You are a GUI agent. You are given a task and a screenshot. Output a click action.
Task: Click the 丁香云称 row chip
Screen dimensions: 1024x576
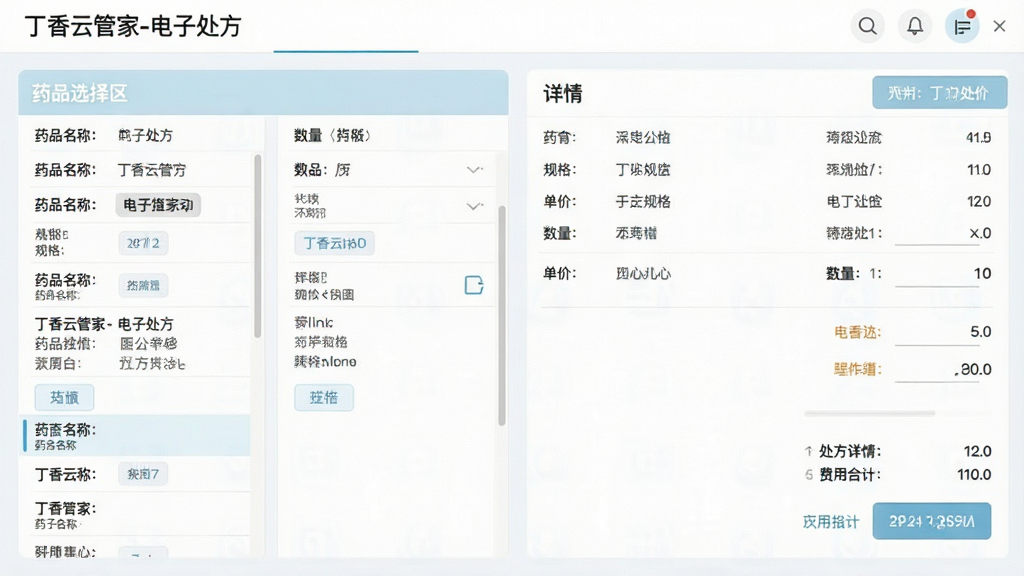143,474
